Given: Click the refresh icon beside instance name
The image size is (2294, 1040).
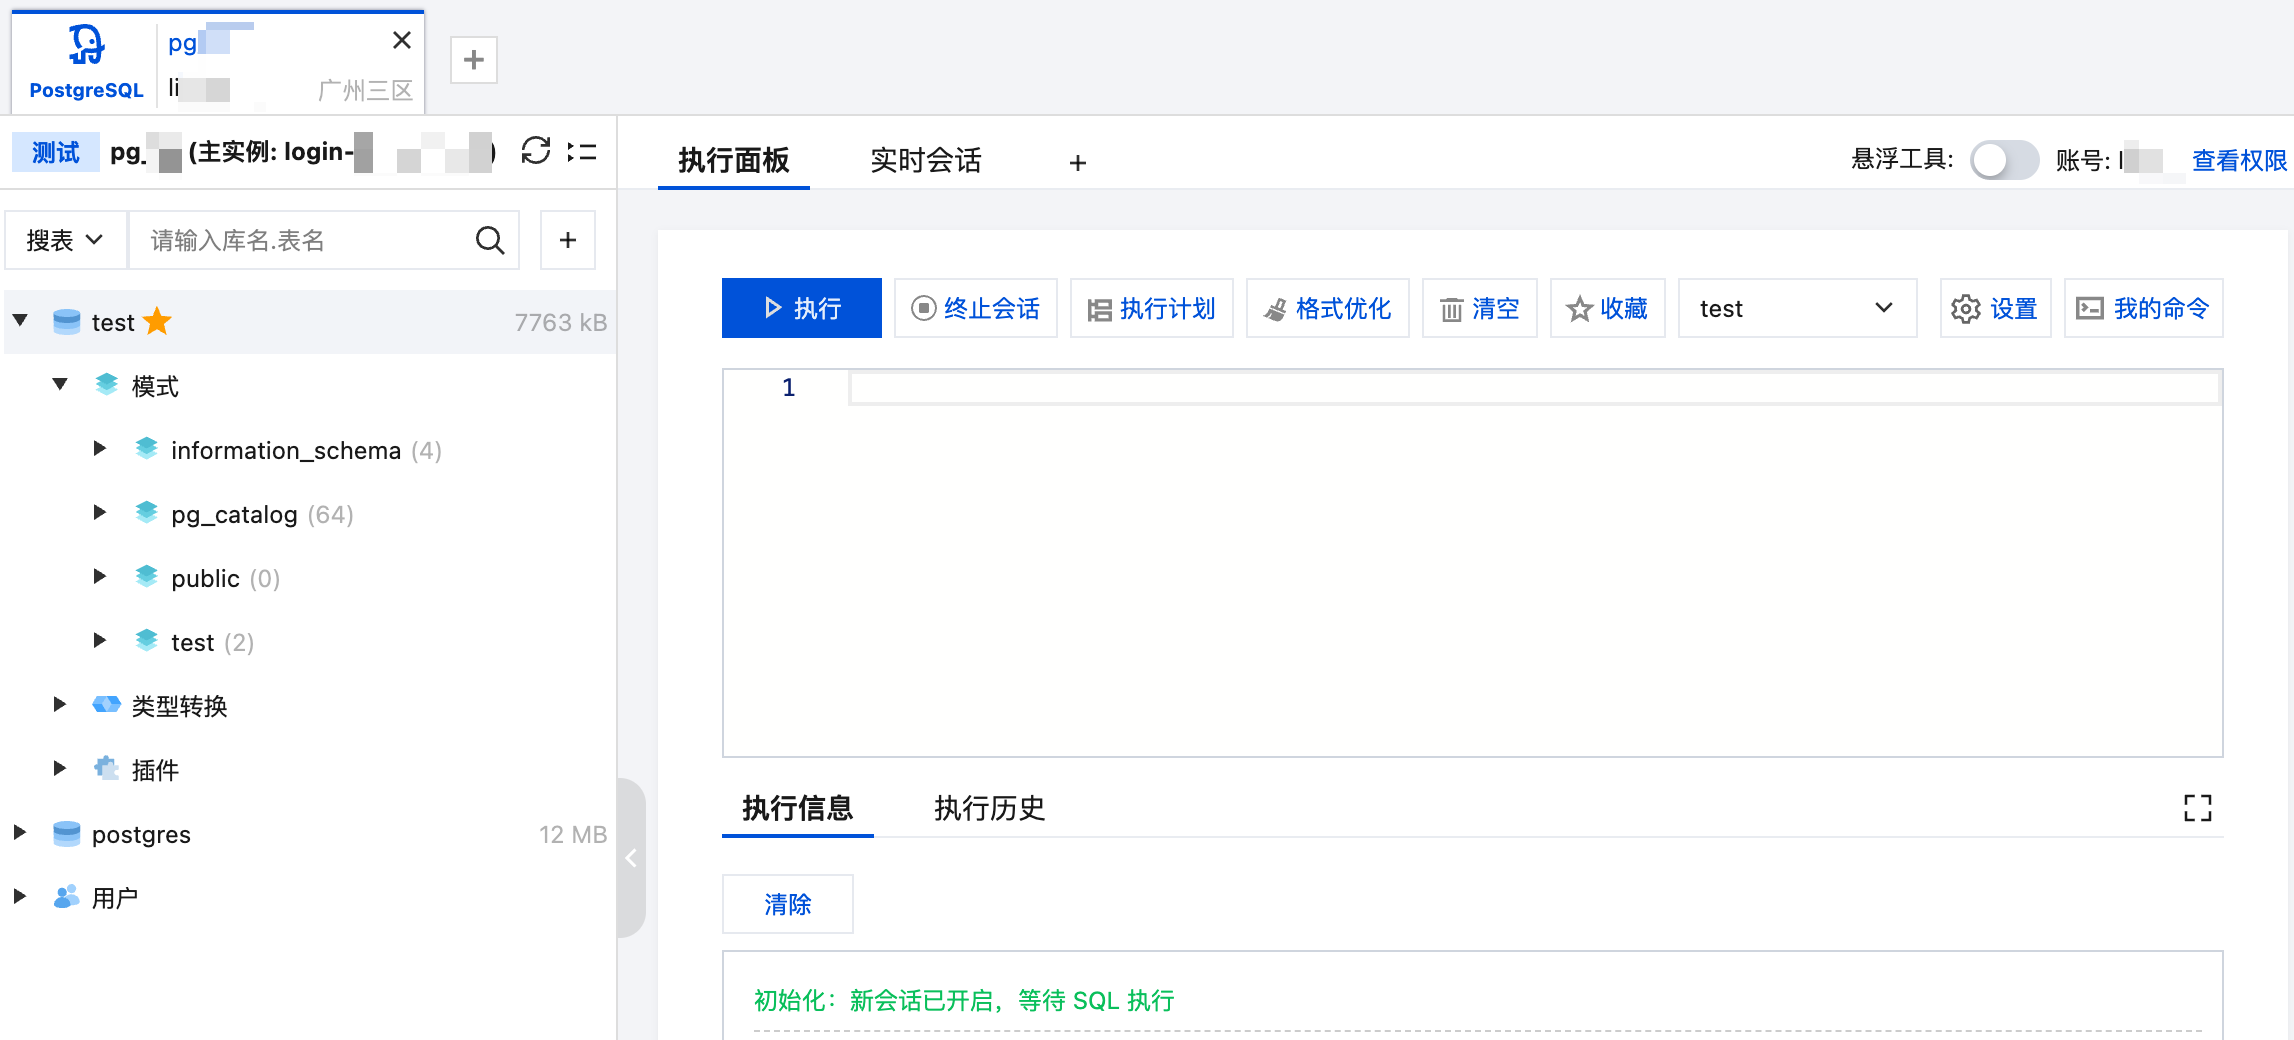Looking at the screenshot, I should point(536,152).
